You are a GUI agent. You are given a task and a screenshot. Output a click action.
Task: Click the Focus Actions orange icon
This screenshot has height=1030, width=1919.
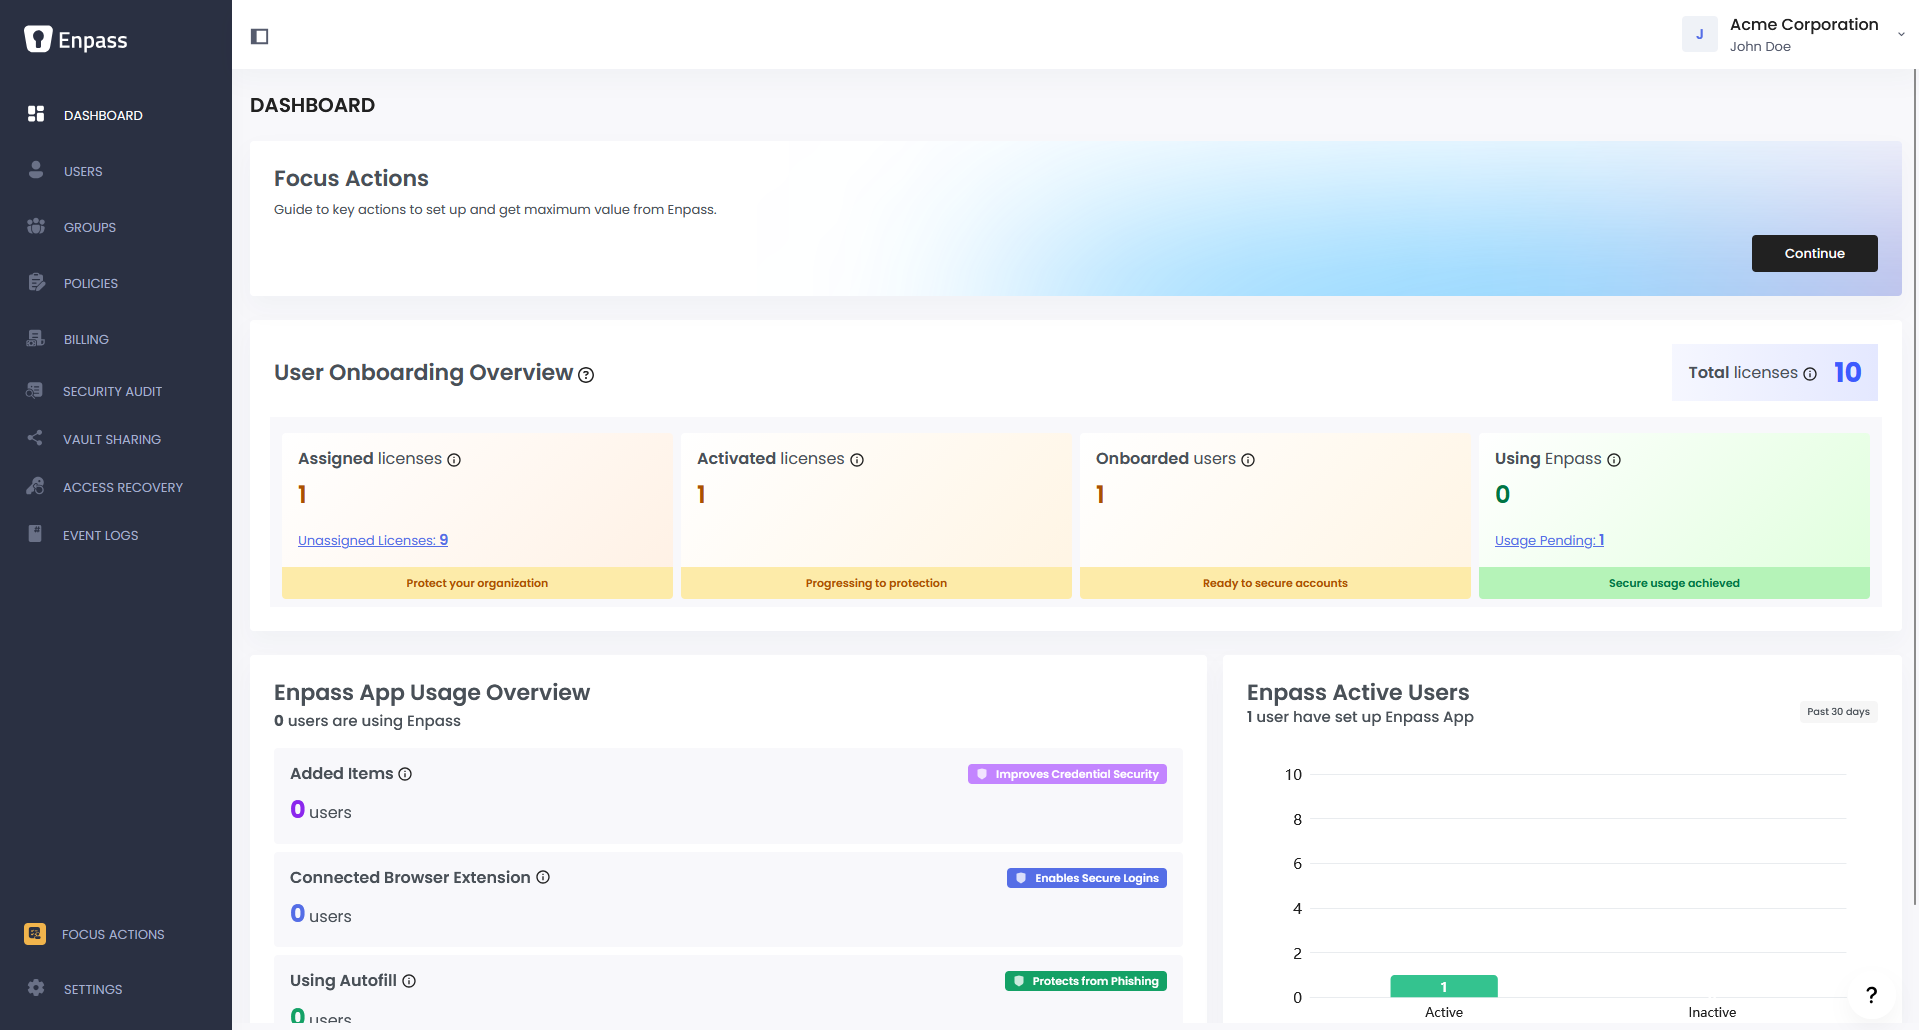(35, 933)
